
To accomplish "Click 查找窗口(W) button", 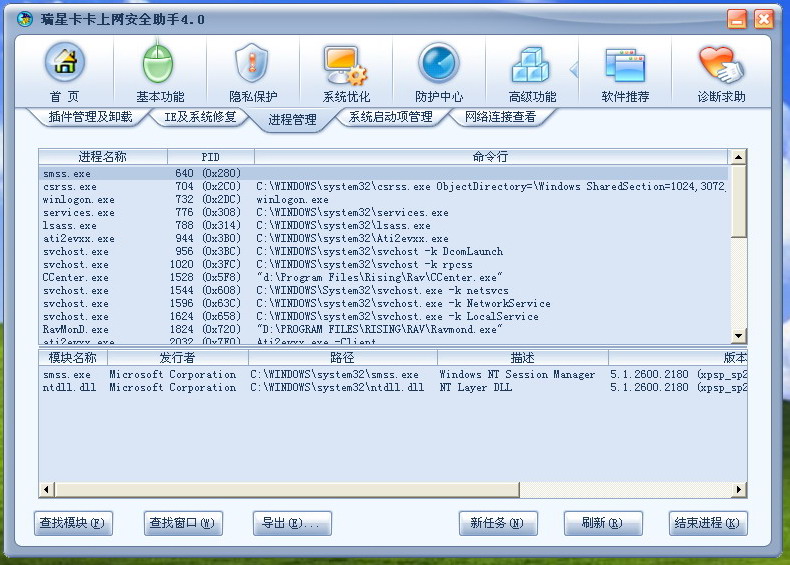I will point(183,523).
